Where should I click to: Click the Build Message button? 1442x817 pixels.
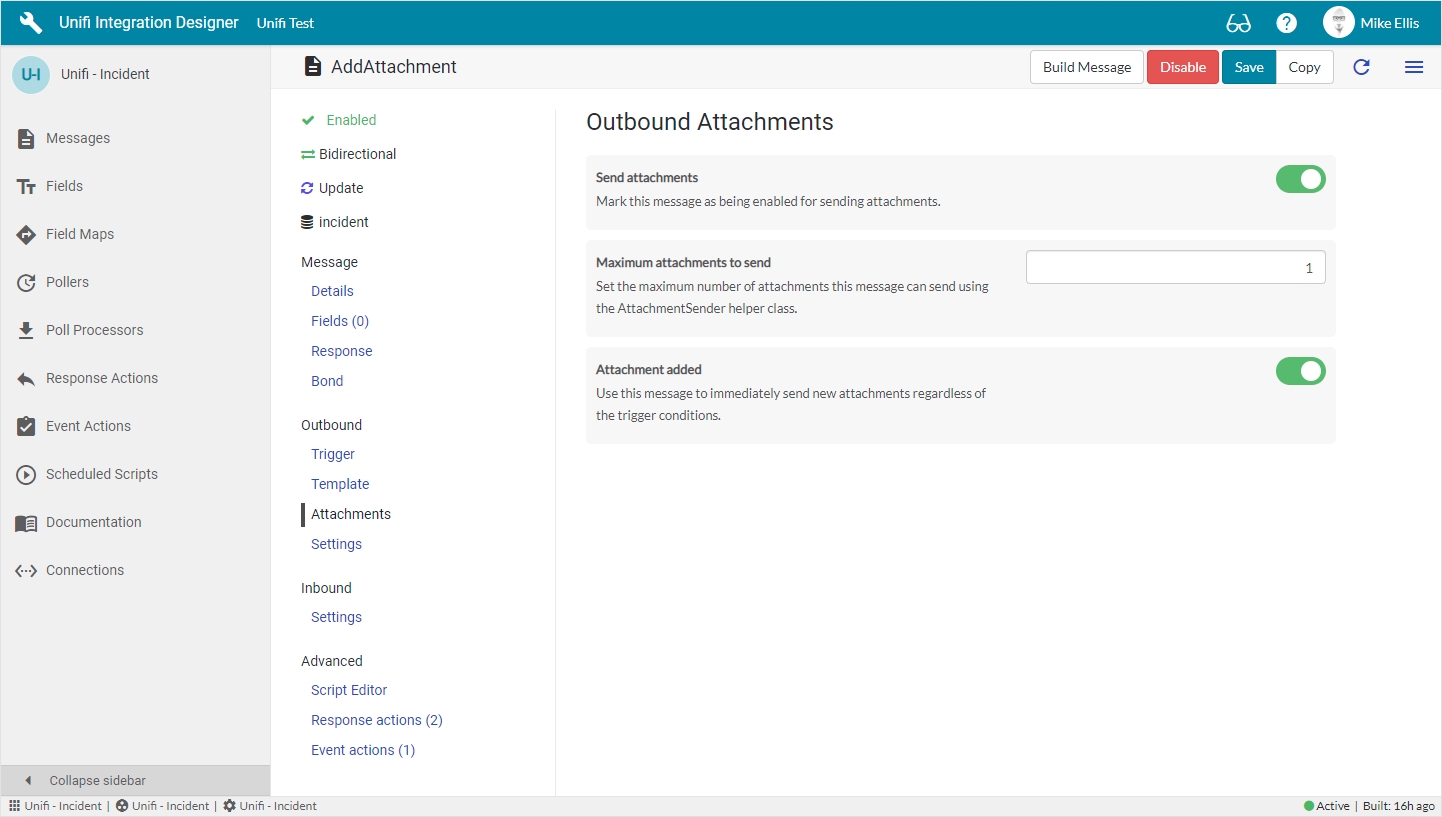(1086, 67)
